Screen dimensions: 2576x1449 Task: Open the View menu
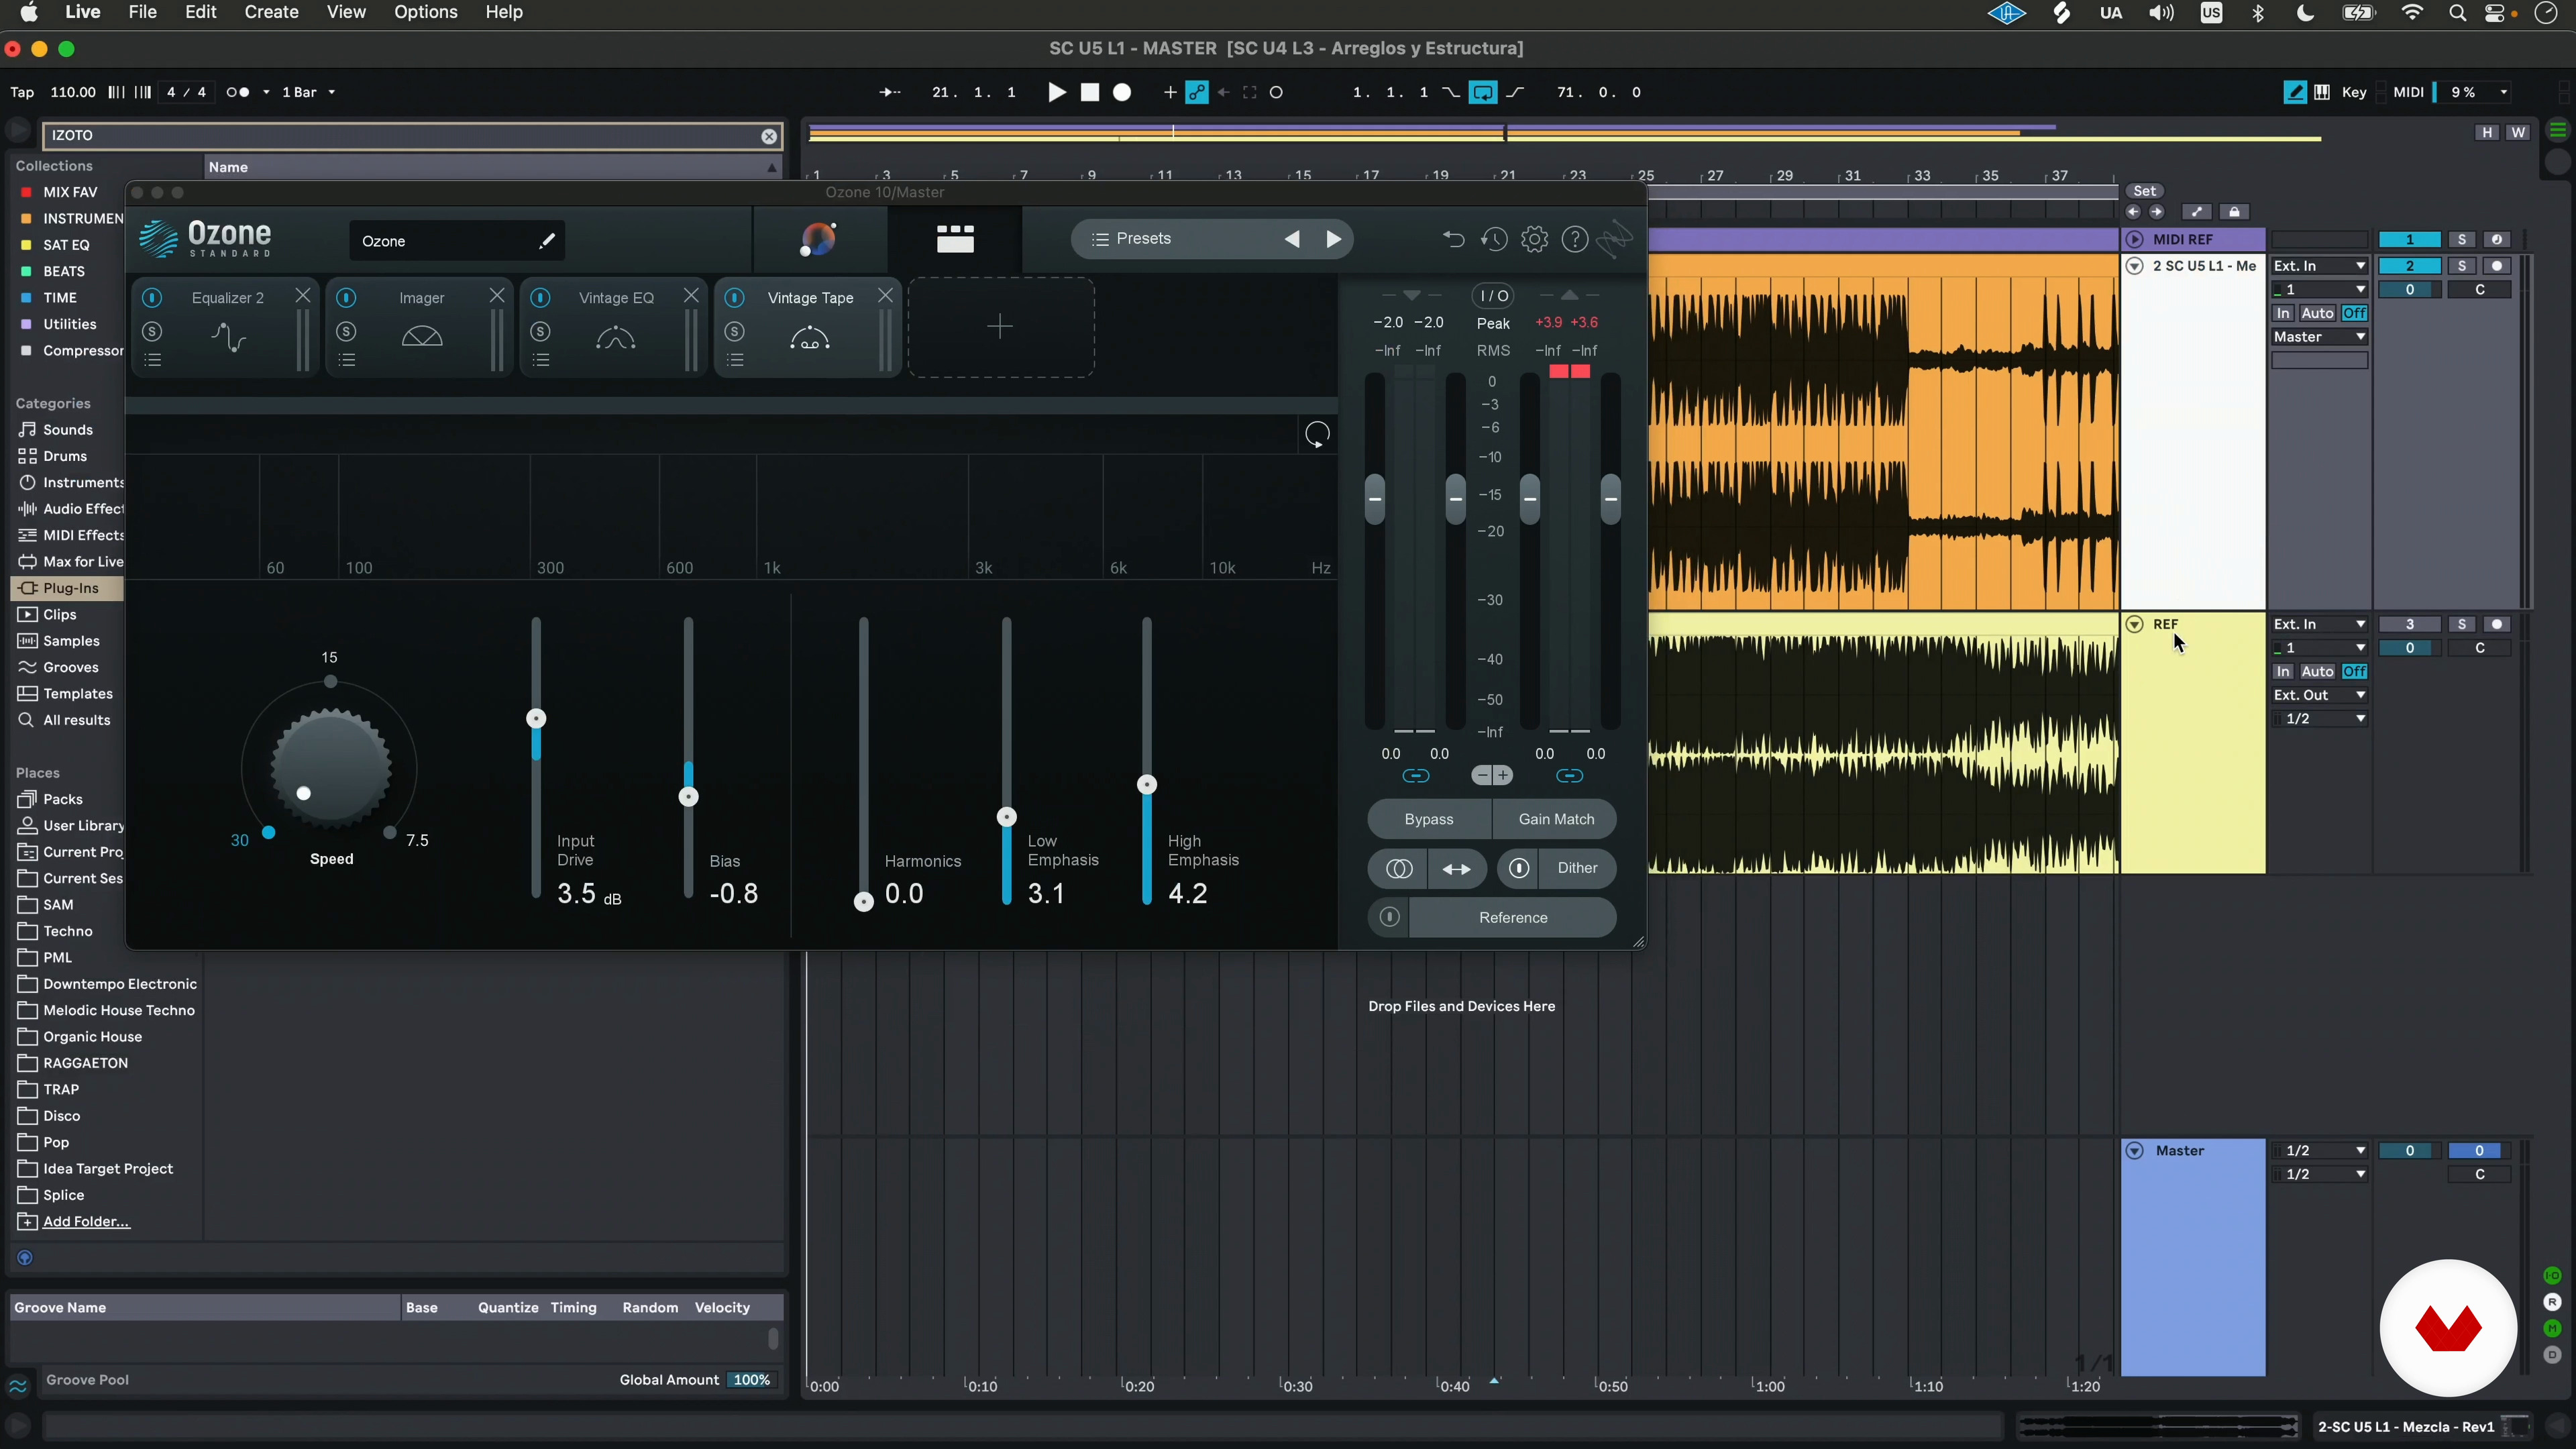tap(346, 12)
